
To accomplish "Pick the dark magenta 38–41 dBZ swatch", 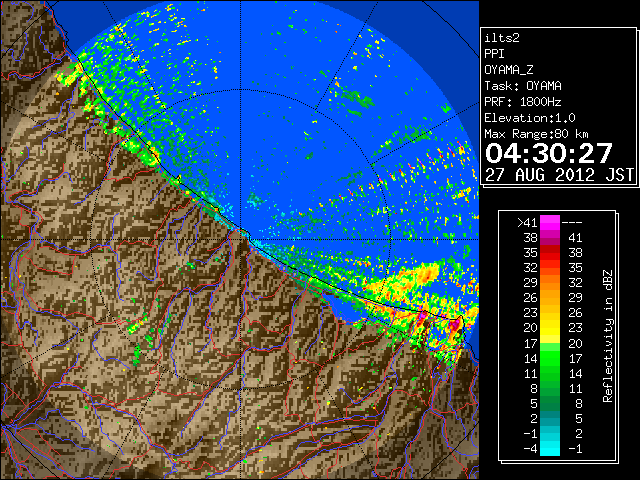I will point(550,238).
